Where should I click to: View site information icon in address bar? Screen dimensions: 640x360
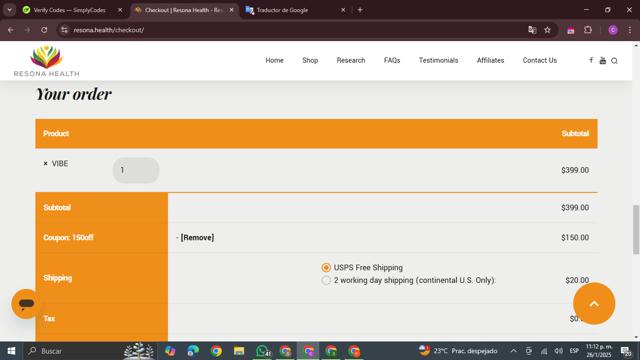[x=64, y=30]
